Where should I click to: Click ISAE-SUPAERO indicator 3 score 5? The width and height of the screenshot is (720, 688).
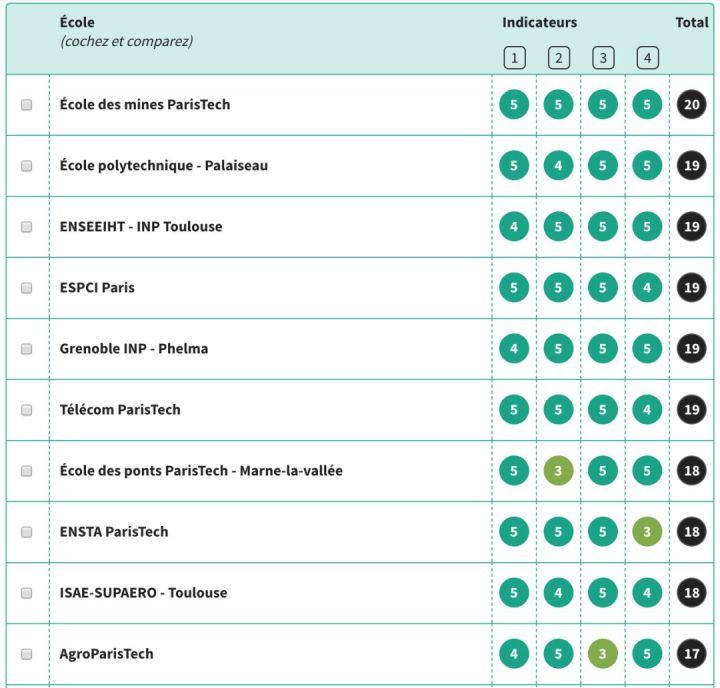[602, 593]
